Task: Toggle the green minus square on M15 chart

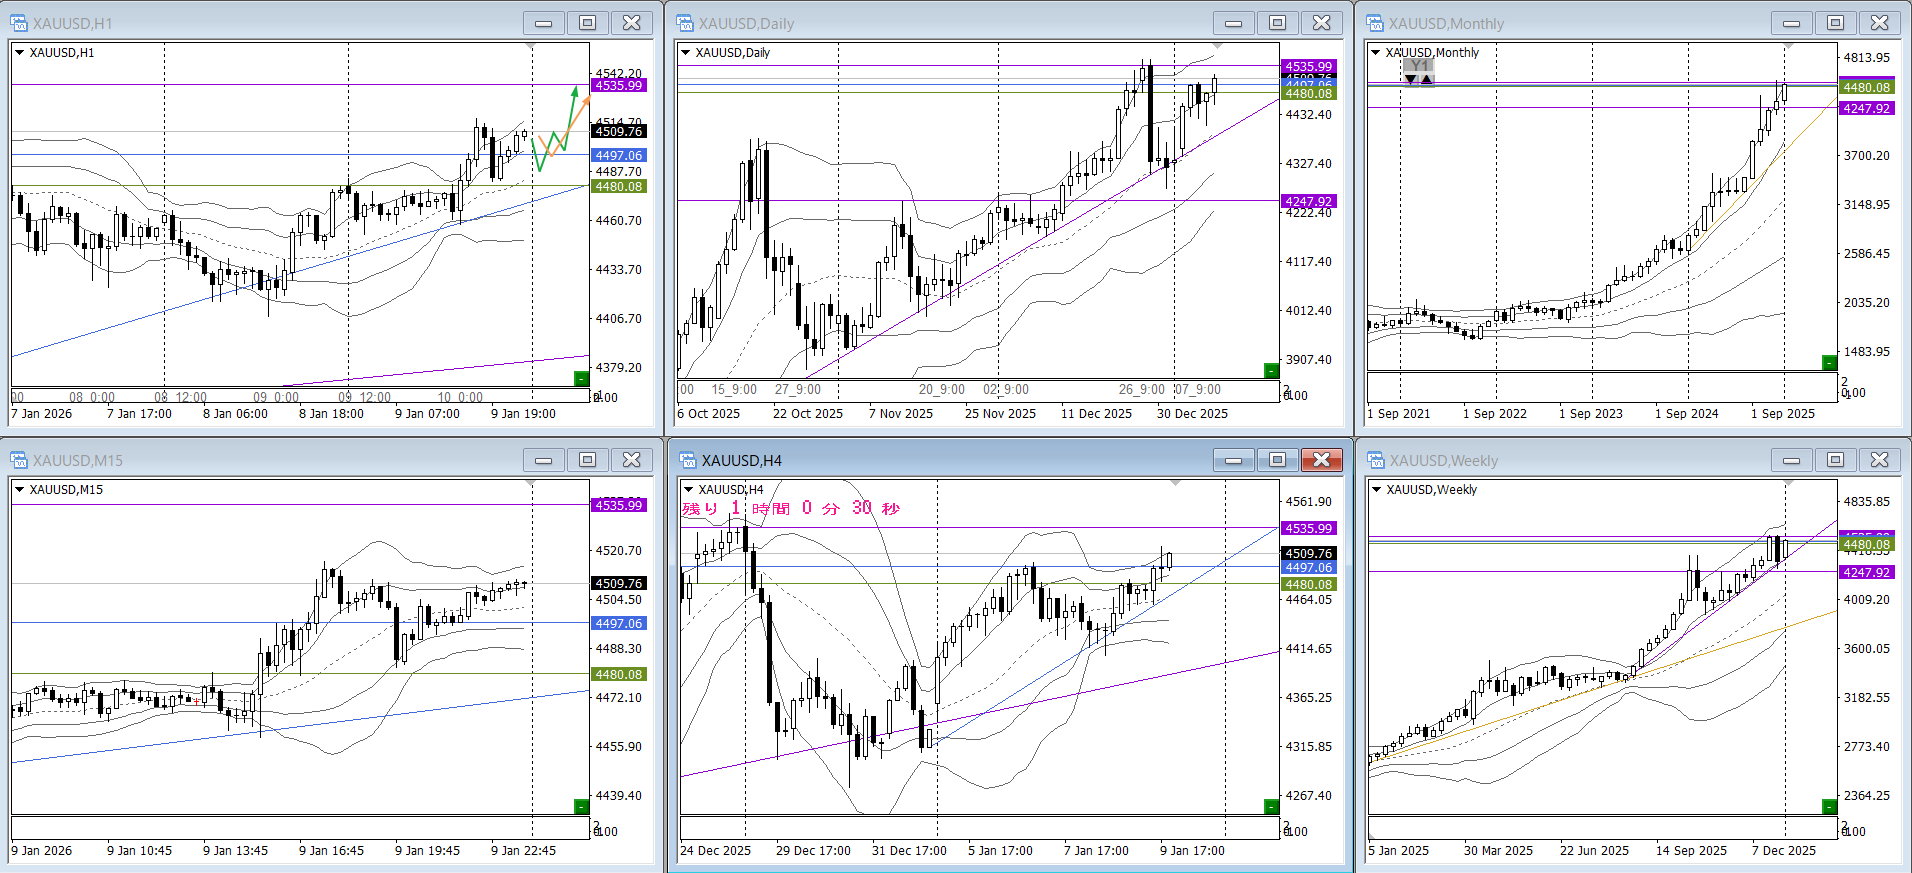Action: point(581,806)
